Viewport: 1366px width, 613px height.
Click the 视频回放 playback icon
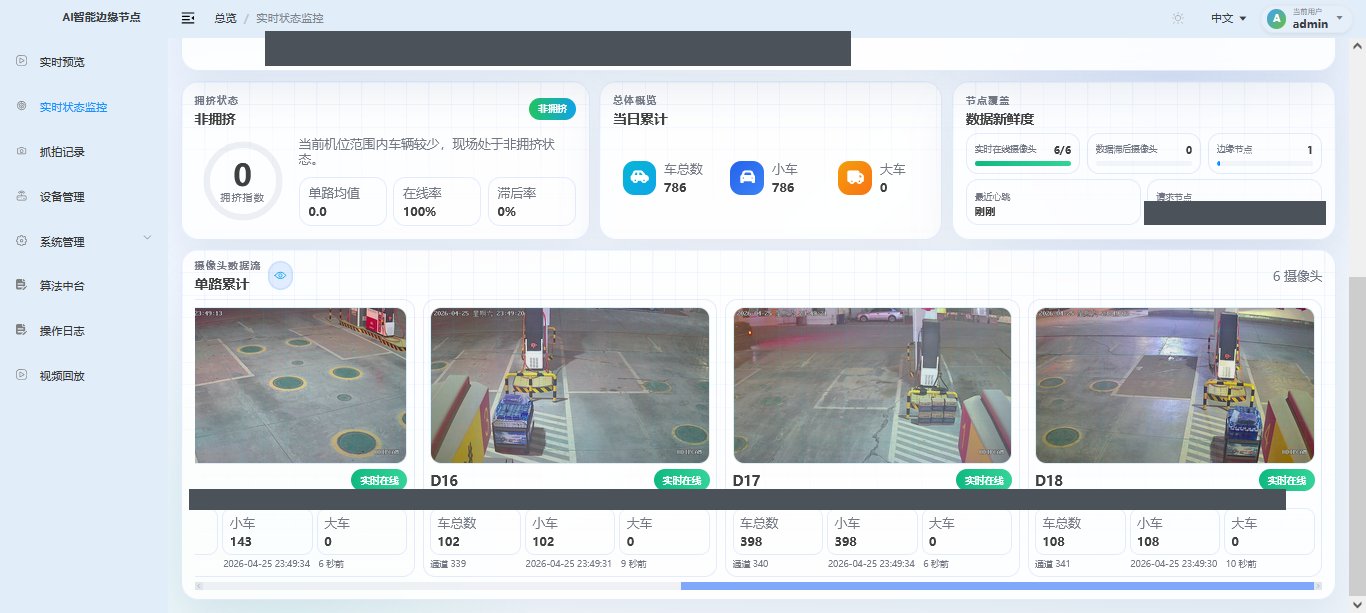pyautogui.click(x=21, y=375)
